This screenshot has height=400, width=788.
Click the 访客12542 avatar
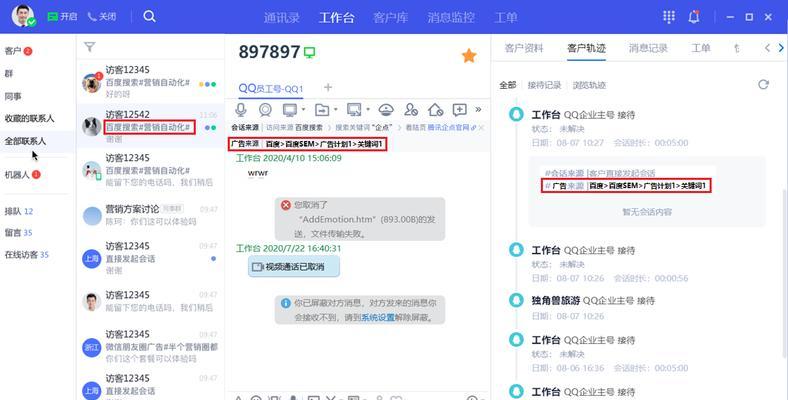92,127
